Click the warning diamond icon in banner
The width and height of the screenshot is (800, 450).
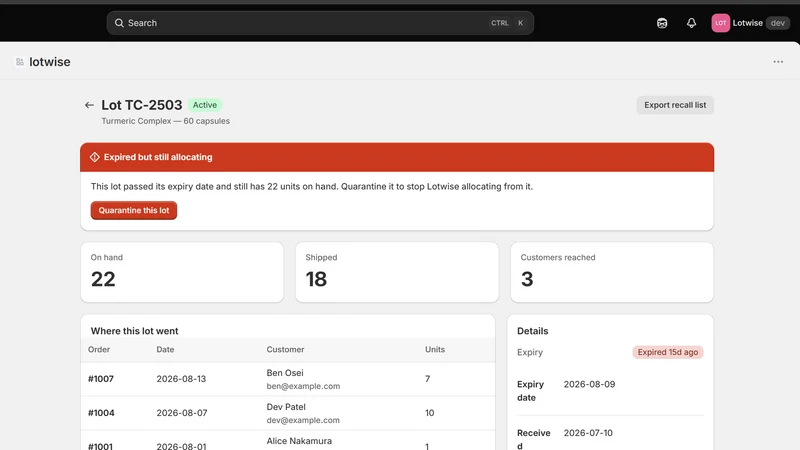[95, 157]
